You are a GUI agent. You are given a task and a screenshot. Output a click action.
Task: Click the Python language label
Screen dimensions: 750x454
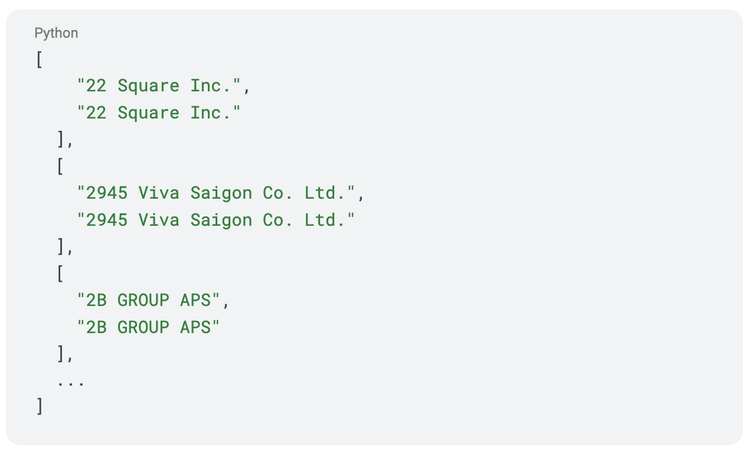[56, 33]
